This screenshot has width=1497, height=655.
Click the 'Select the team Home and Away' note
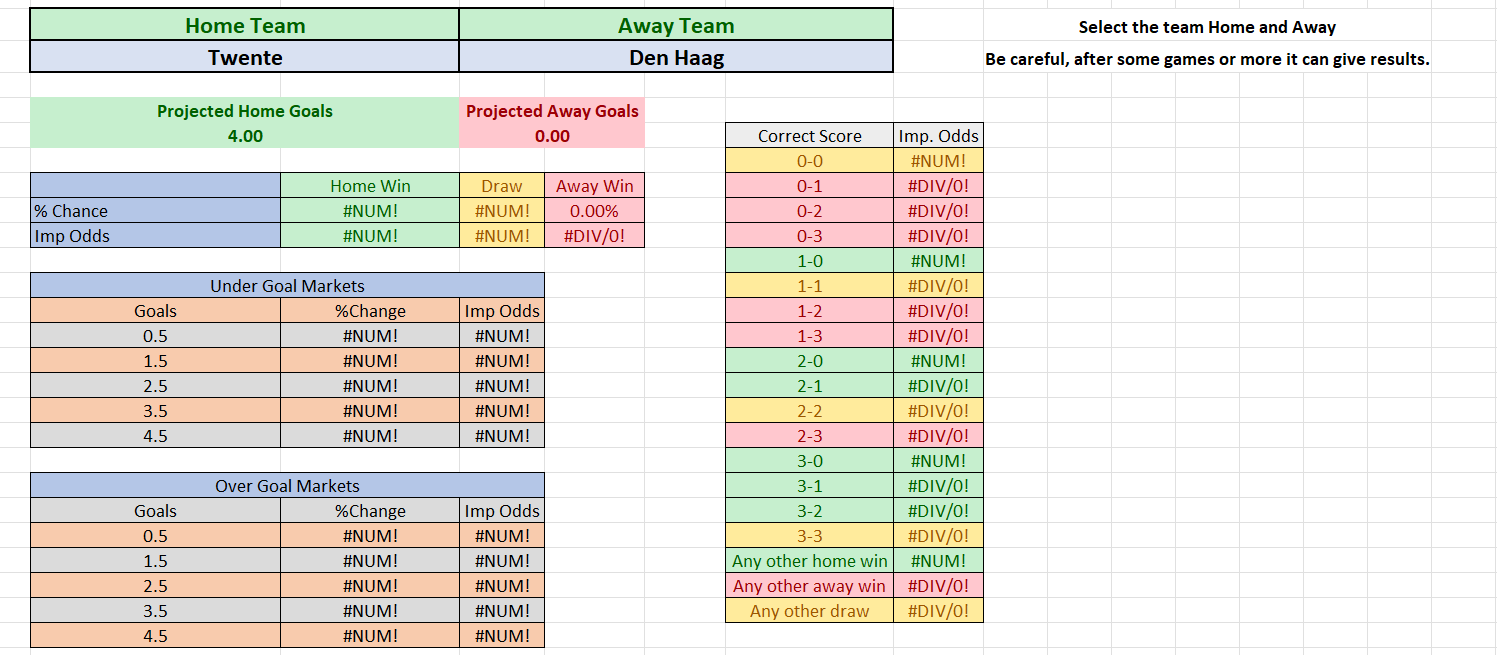coord(1207,27)
